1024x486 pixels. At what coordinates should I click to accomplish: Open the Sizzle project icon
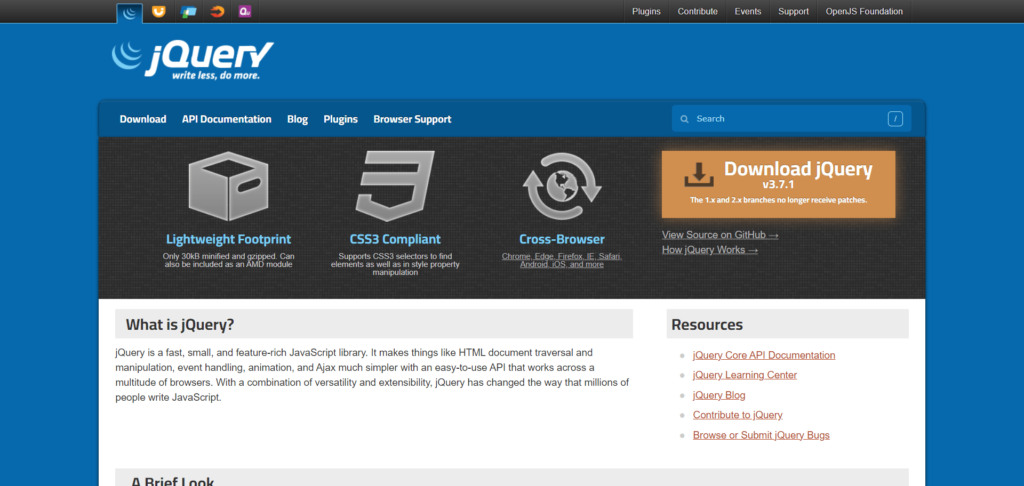click(217, 11)
